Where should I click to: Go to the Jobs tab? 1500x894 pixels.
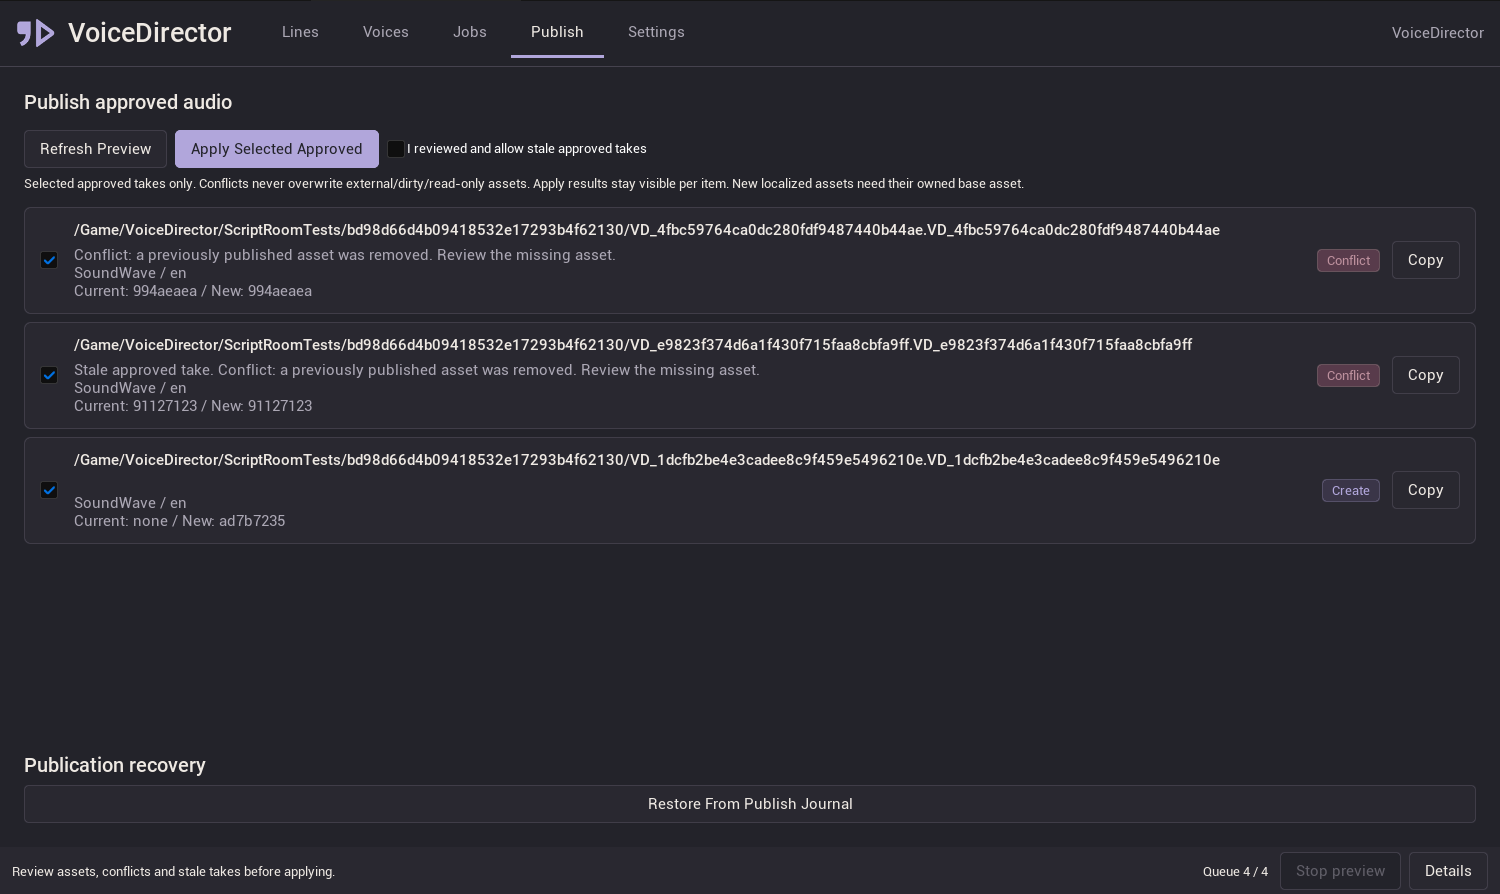click(470, 32)
